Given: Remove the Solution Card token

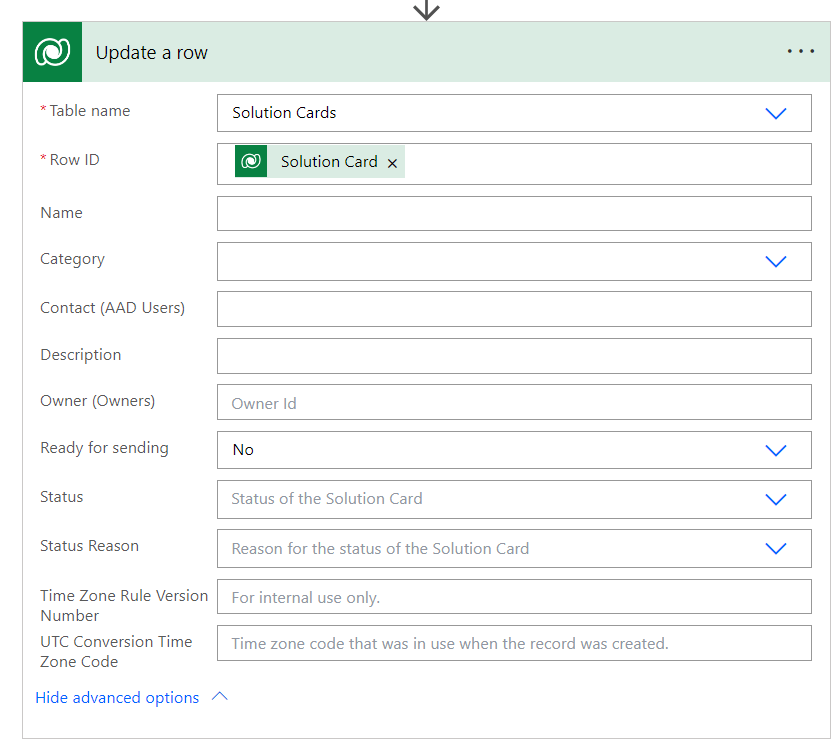Looking at the screenshot, I should point(392,163).
